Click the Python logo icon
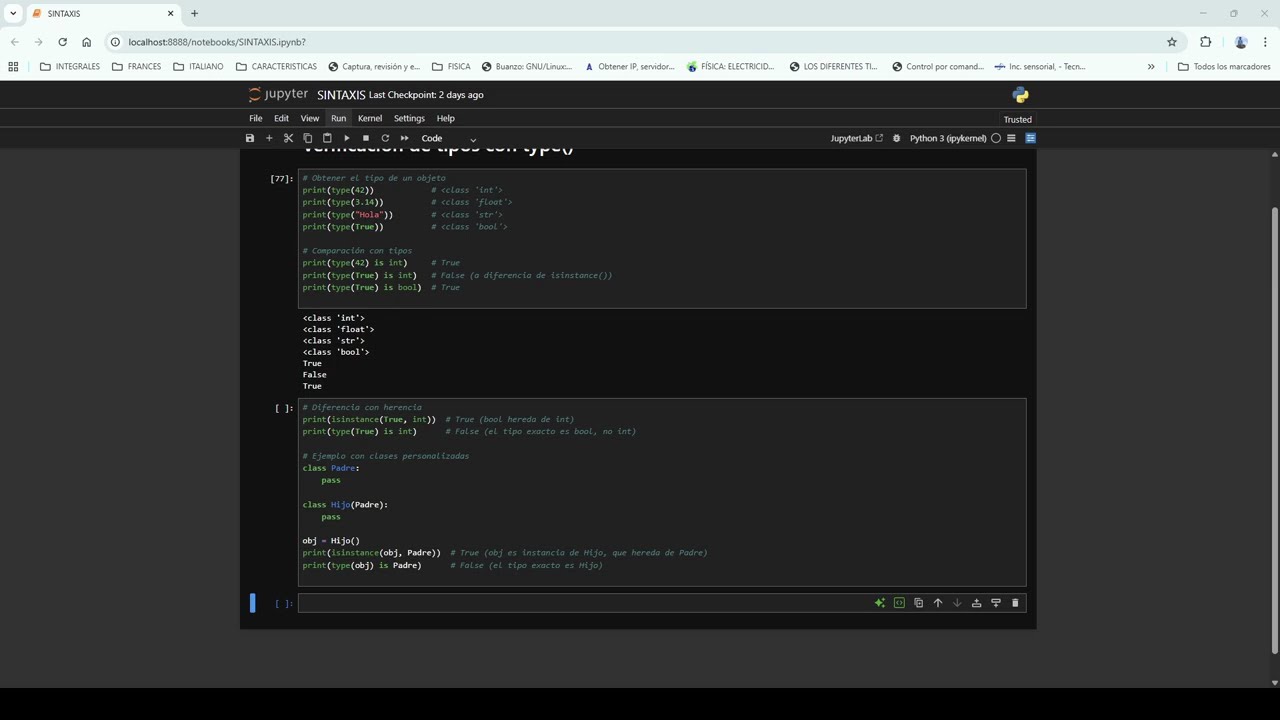 pos(1020,95)
